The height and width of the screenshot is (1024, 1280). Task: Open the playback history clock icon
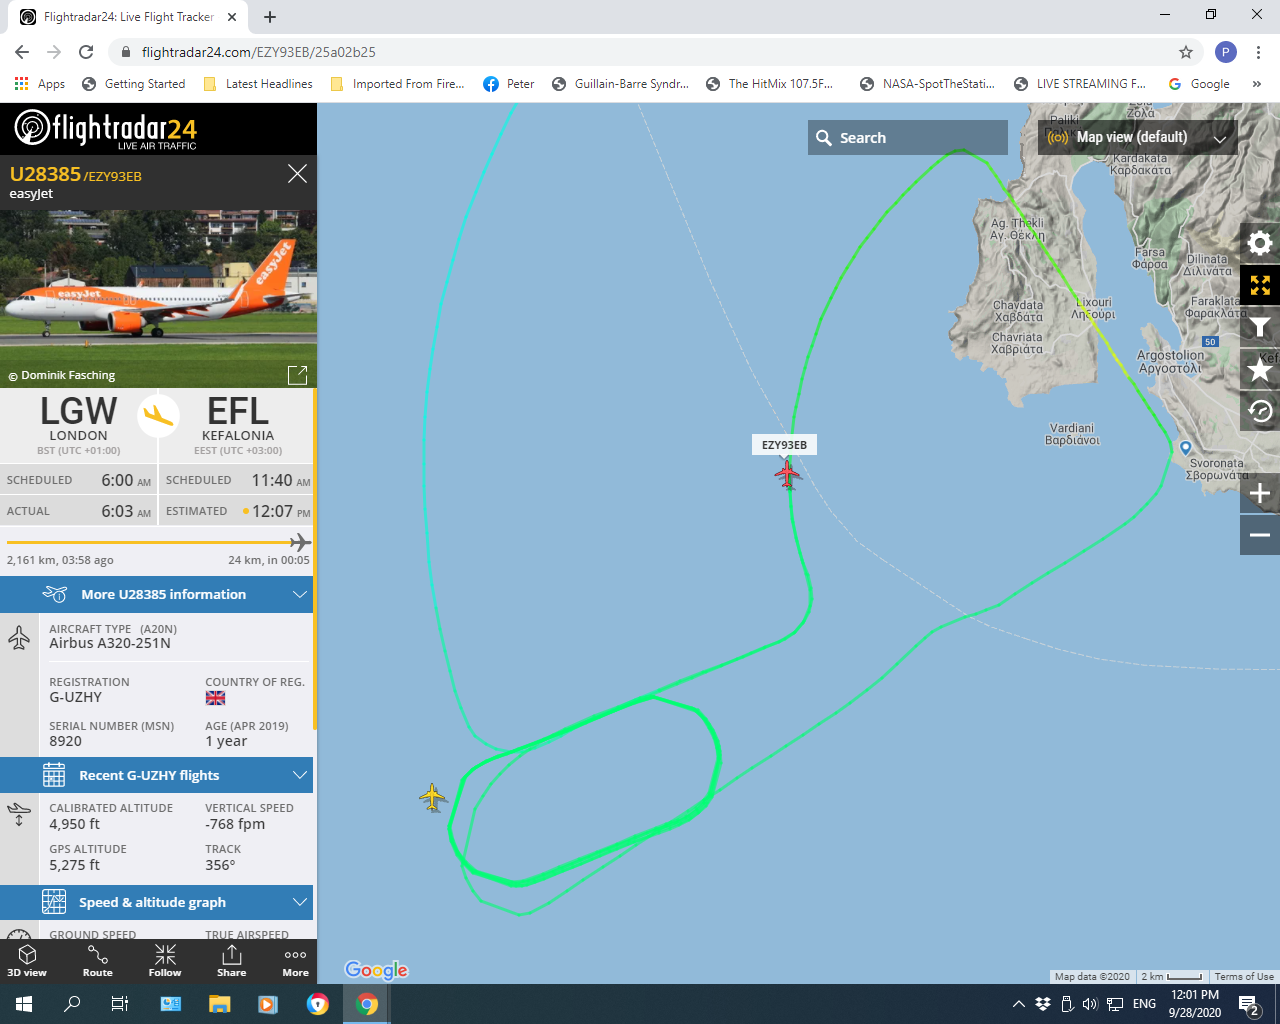pyautogui.click(x=1260, y=411)
